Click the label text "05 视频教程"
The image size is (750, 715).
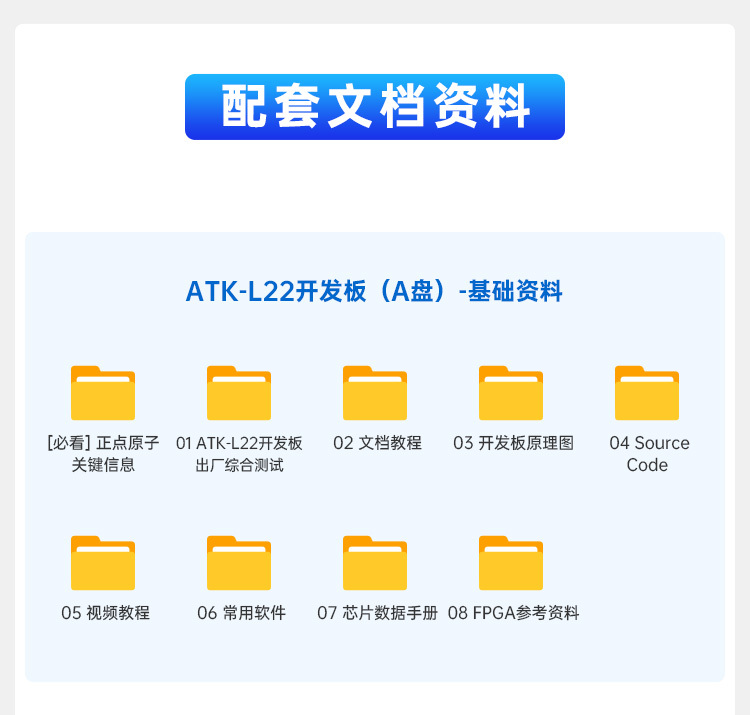pos(105,613)
